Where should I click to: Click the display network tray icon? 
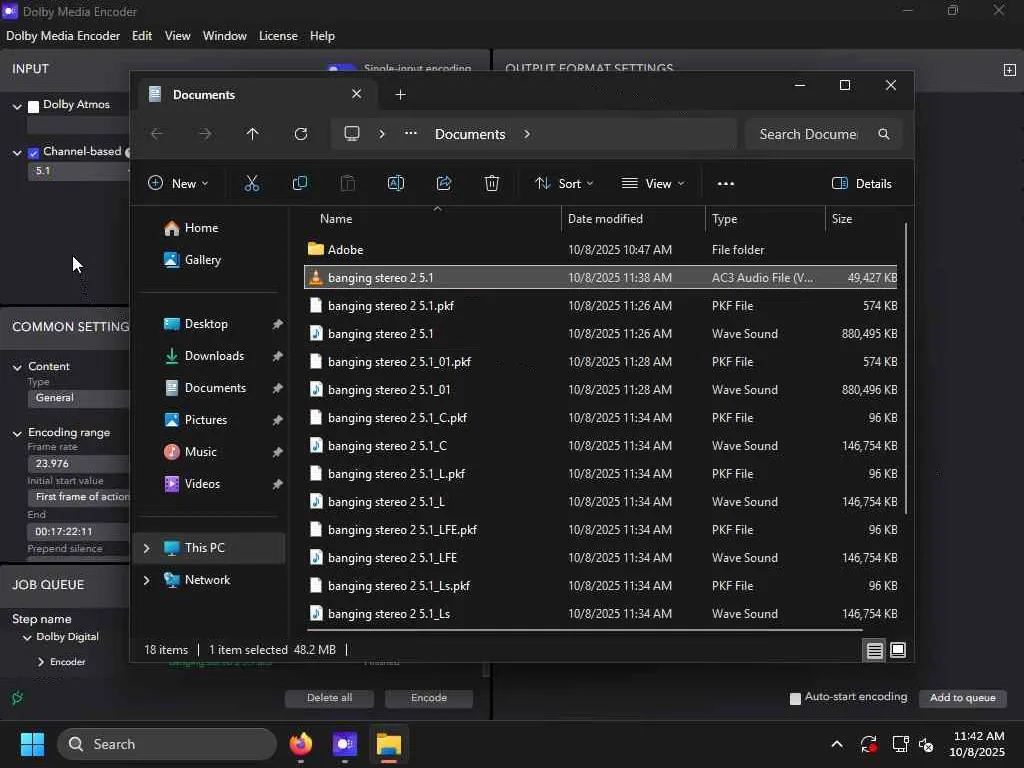coord(901,744)
